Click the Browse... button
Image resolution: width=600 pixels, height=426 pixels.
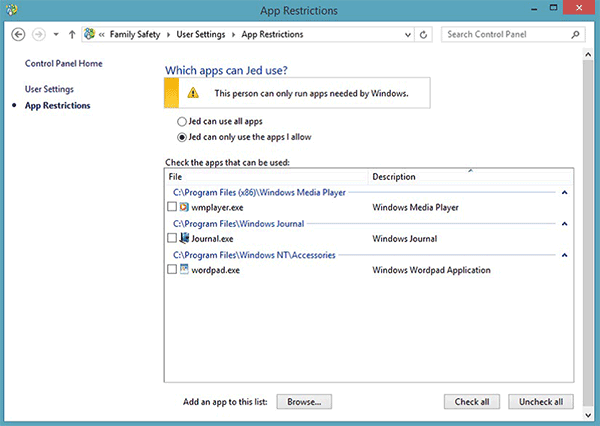(303, 401)
